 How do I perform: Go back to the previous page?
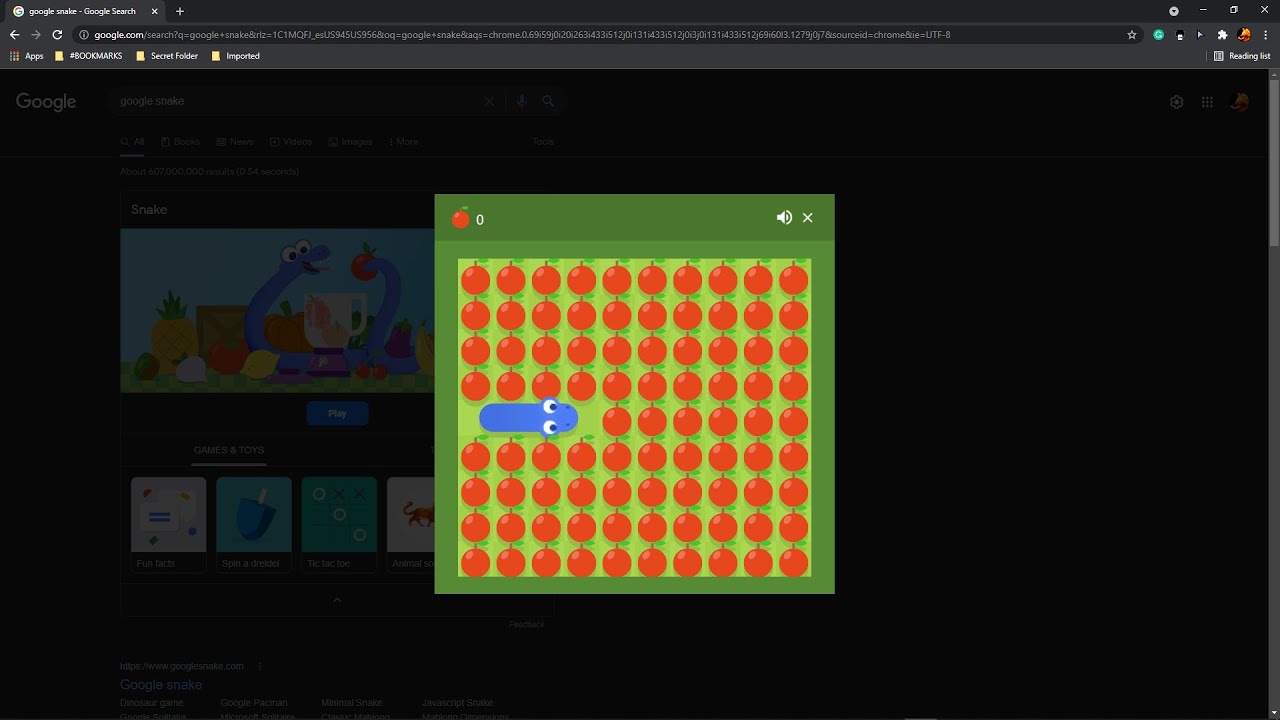click(x=14, y=35)
